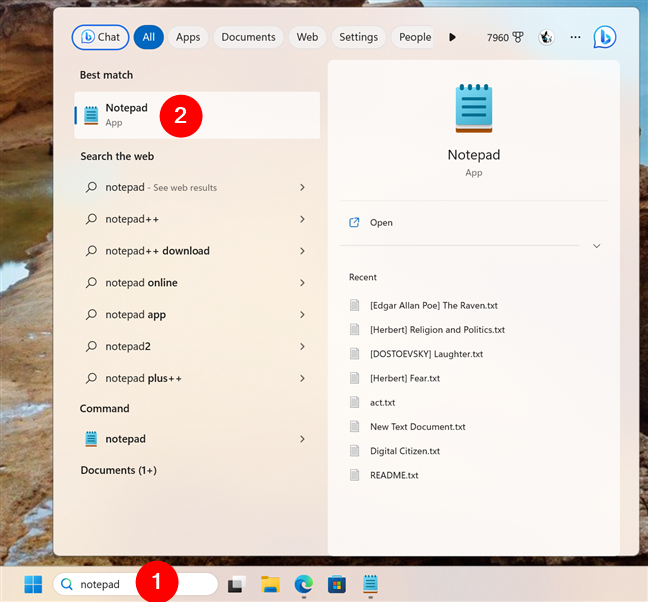Click file icon beside Digital Citizen.txt
The width and height of the screenshot is (648, 602).
[x=355, y=451]
